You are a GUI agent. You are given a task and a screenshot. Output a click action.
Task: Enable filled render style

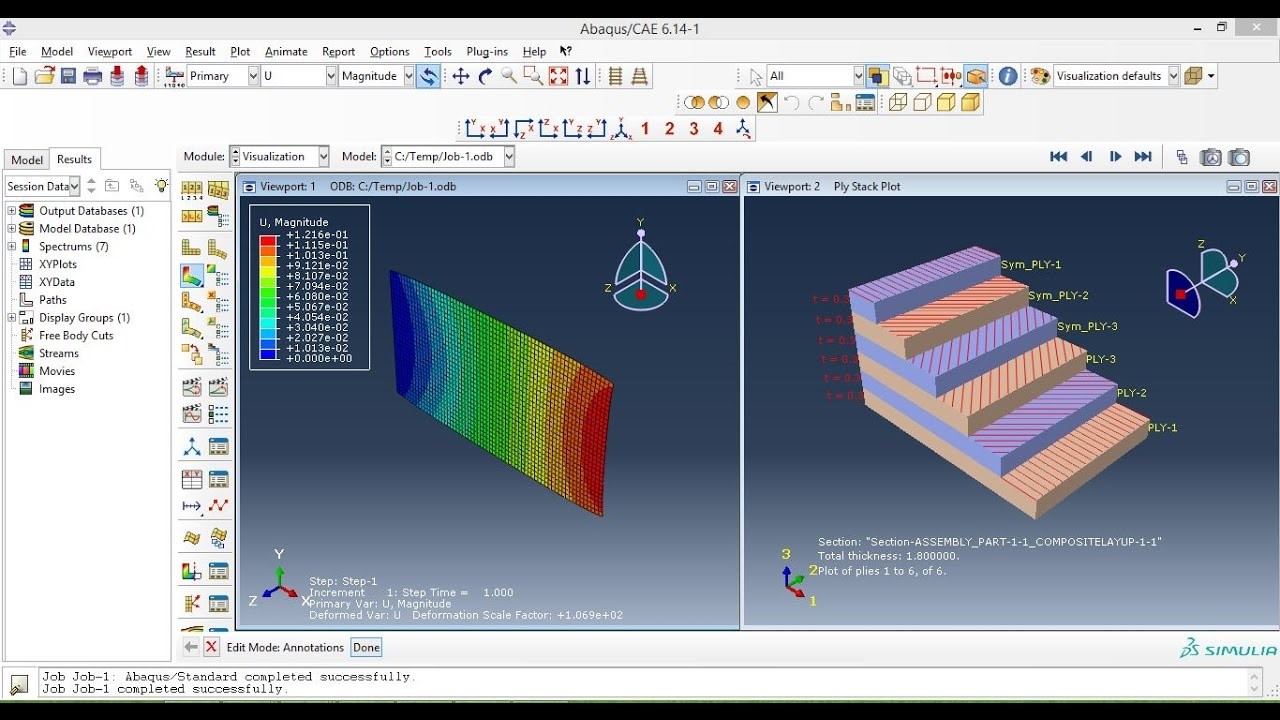(946, 102)
